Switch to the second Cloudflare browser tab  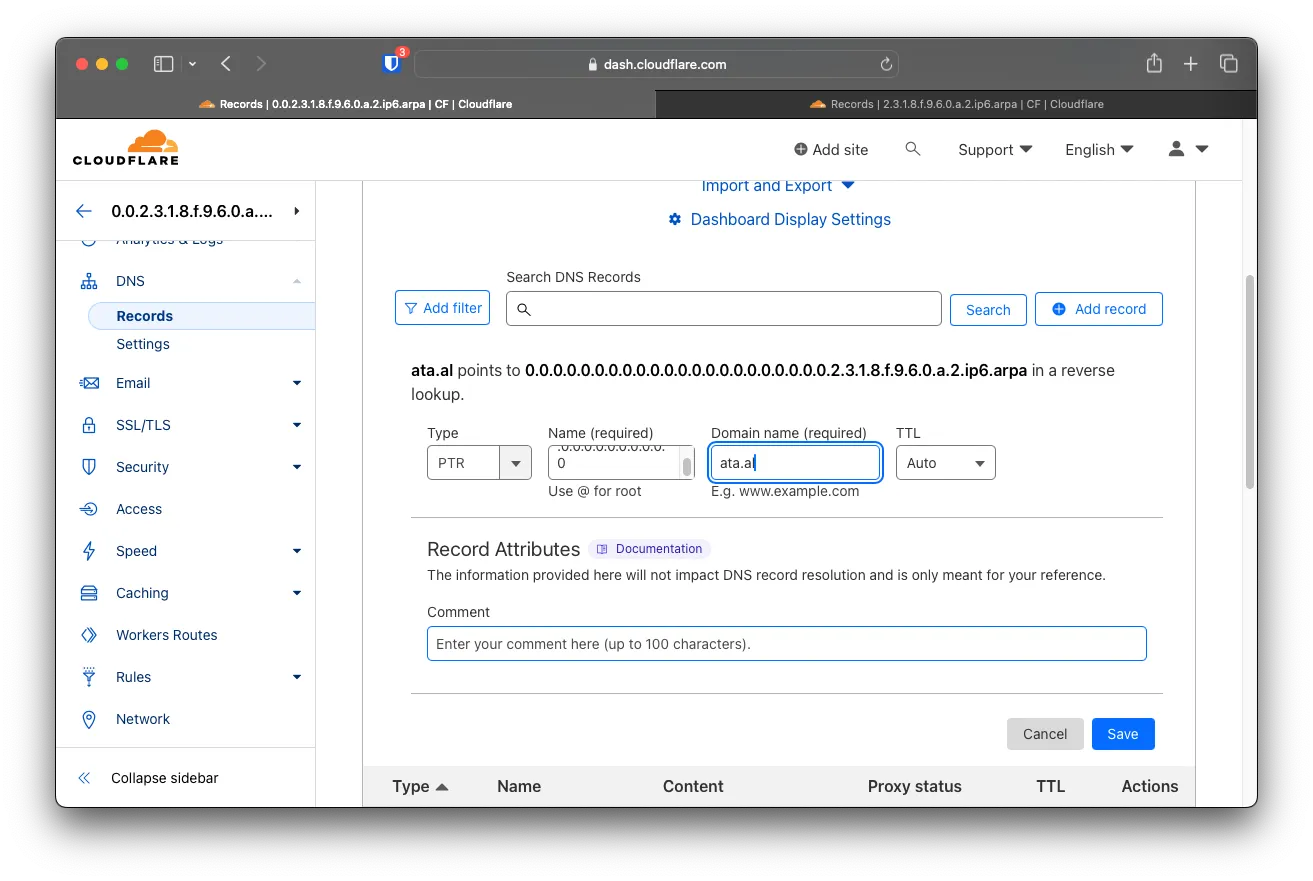coord(956,104)
